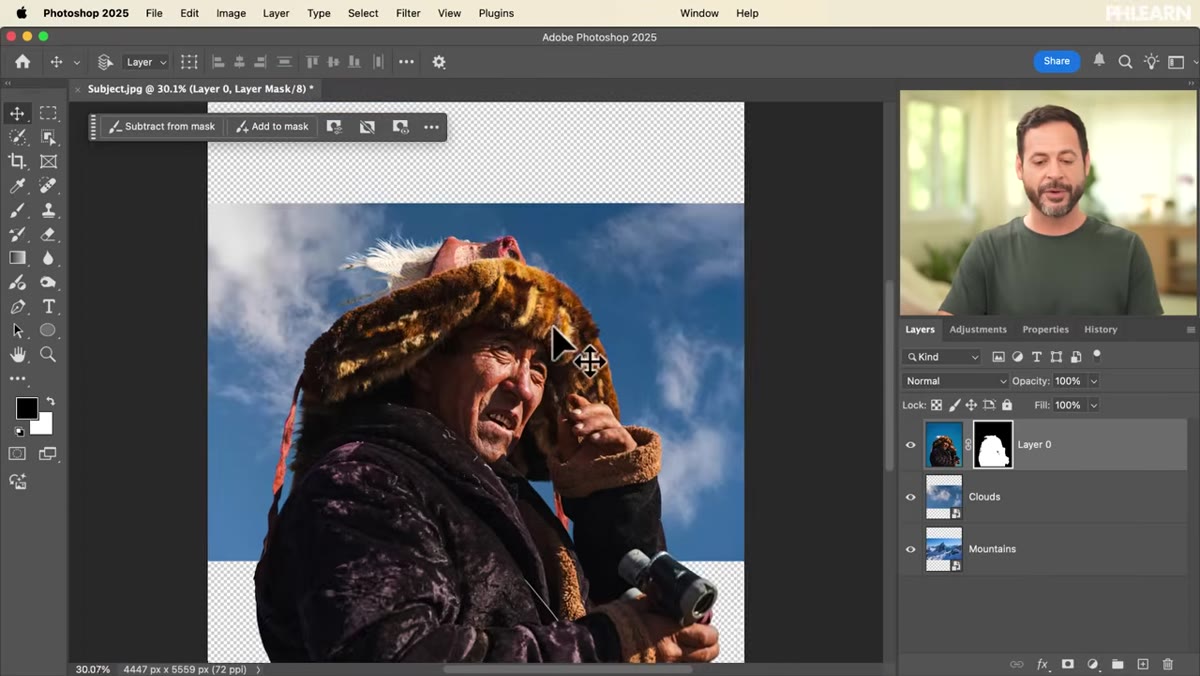Open notifications bell

(x=1099, y=61)
